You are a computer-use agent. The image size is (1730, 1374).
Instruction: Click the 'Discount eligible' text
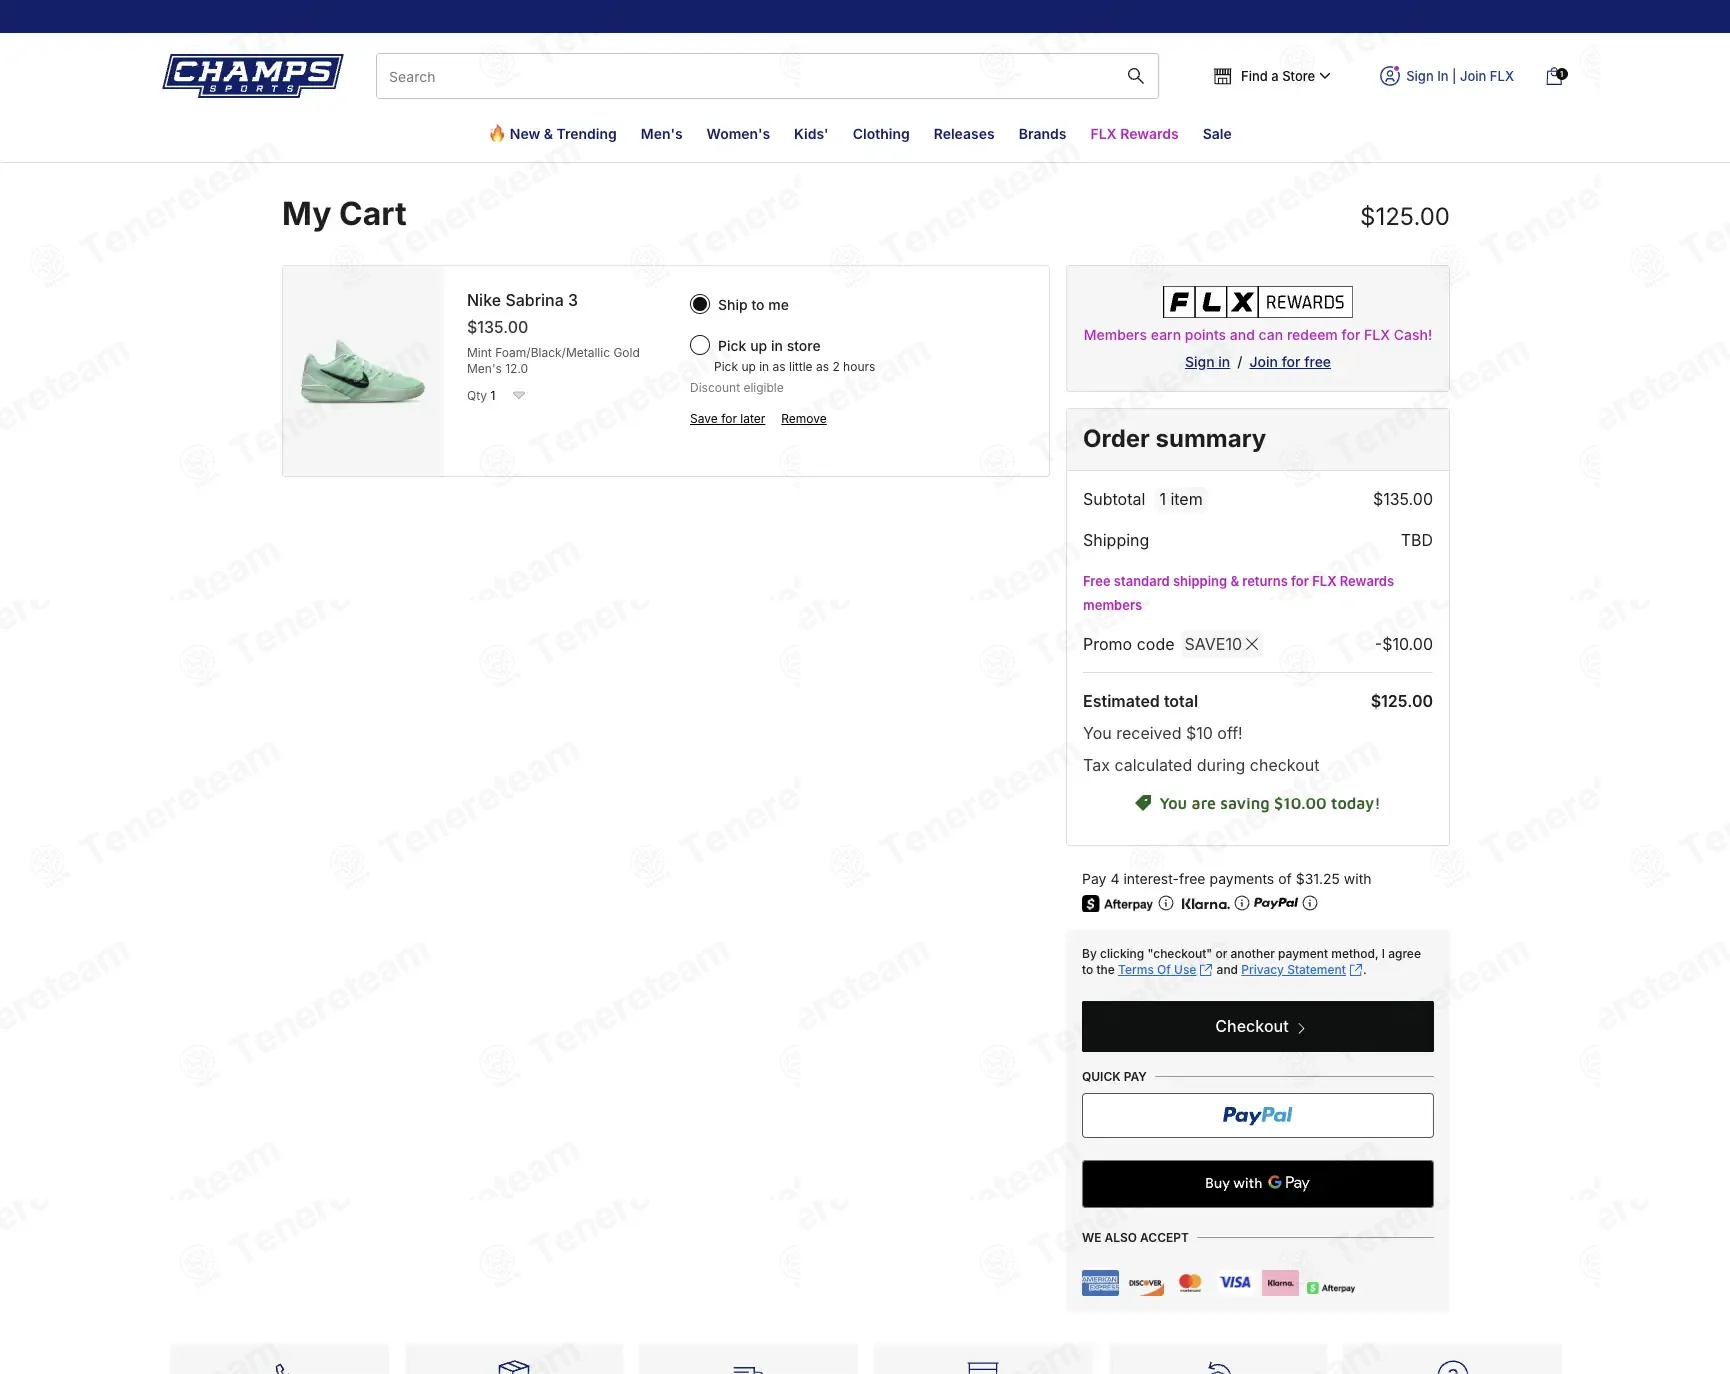pos(737,388)
